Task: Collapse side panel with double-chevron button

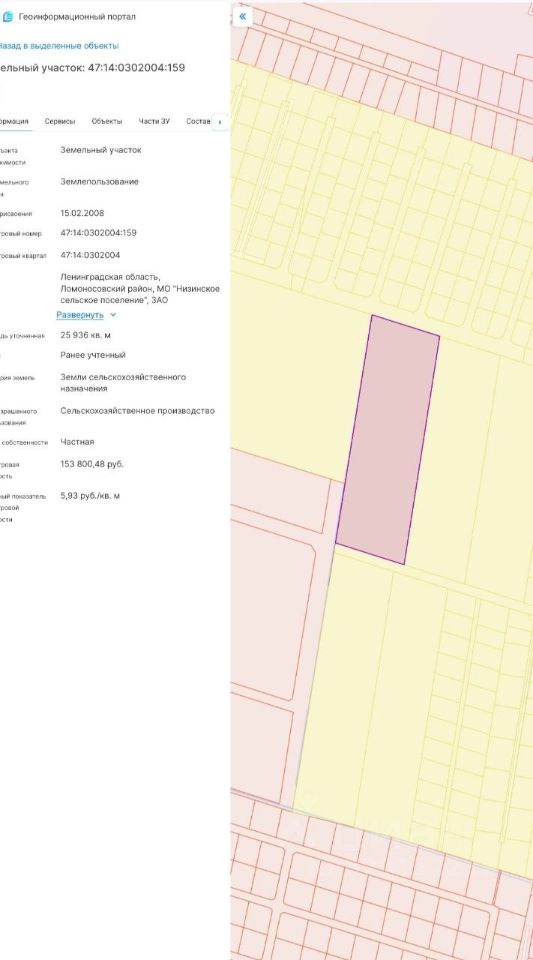Action: [242, 17]
